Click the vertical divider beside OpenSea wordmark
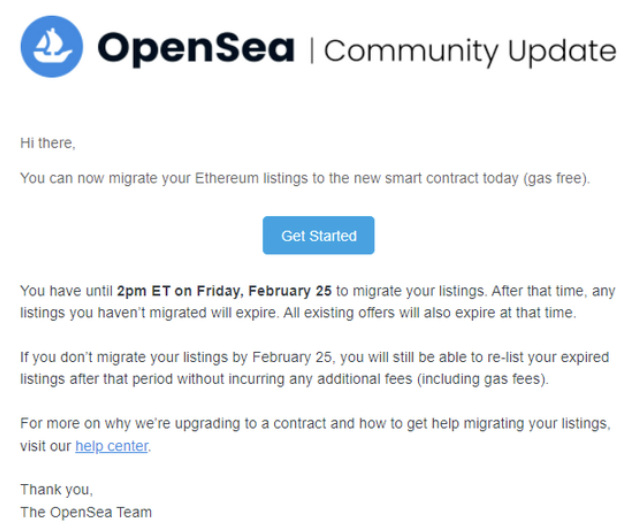 pyautogui.click(x=312, y=50)
